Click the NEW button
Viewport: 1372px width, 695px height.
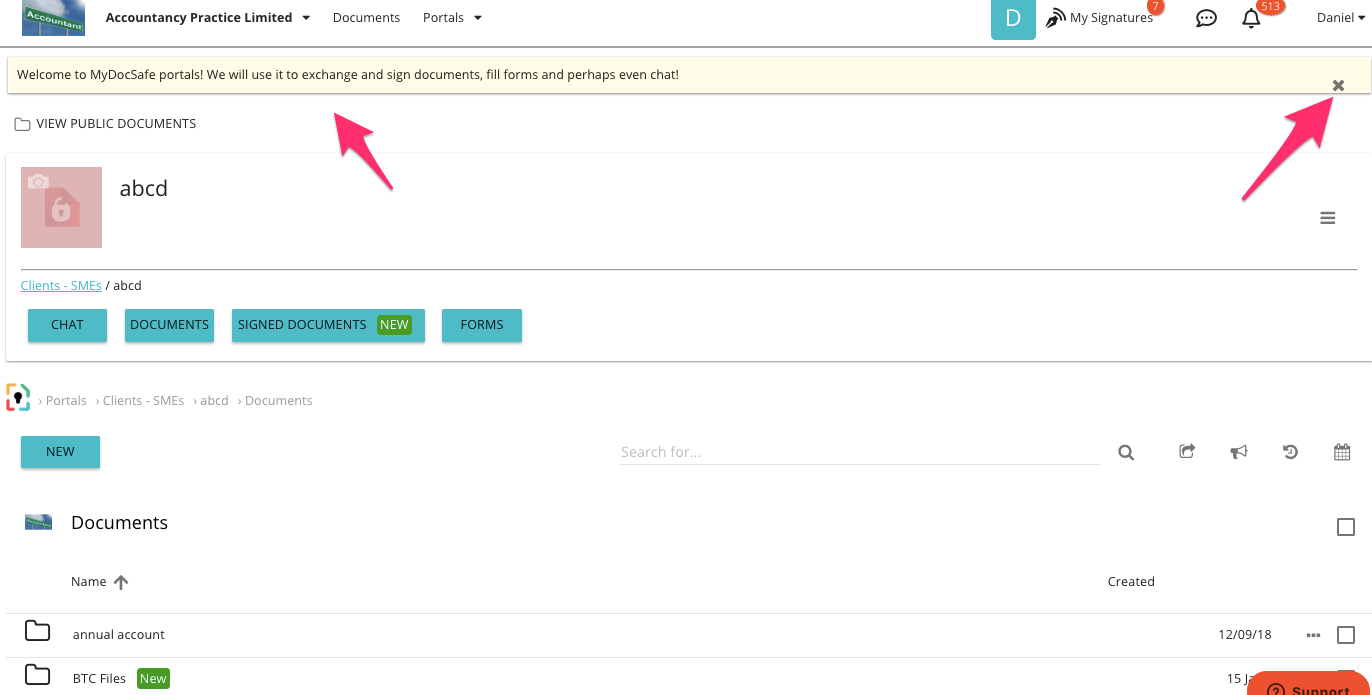[60, 452]
